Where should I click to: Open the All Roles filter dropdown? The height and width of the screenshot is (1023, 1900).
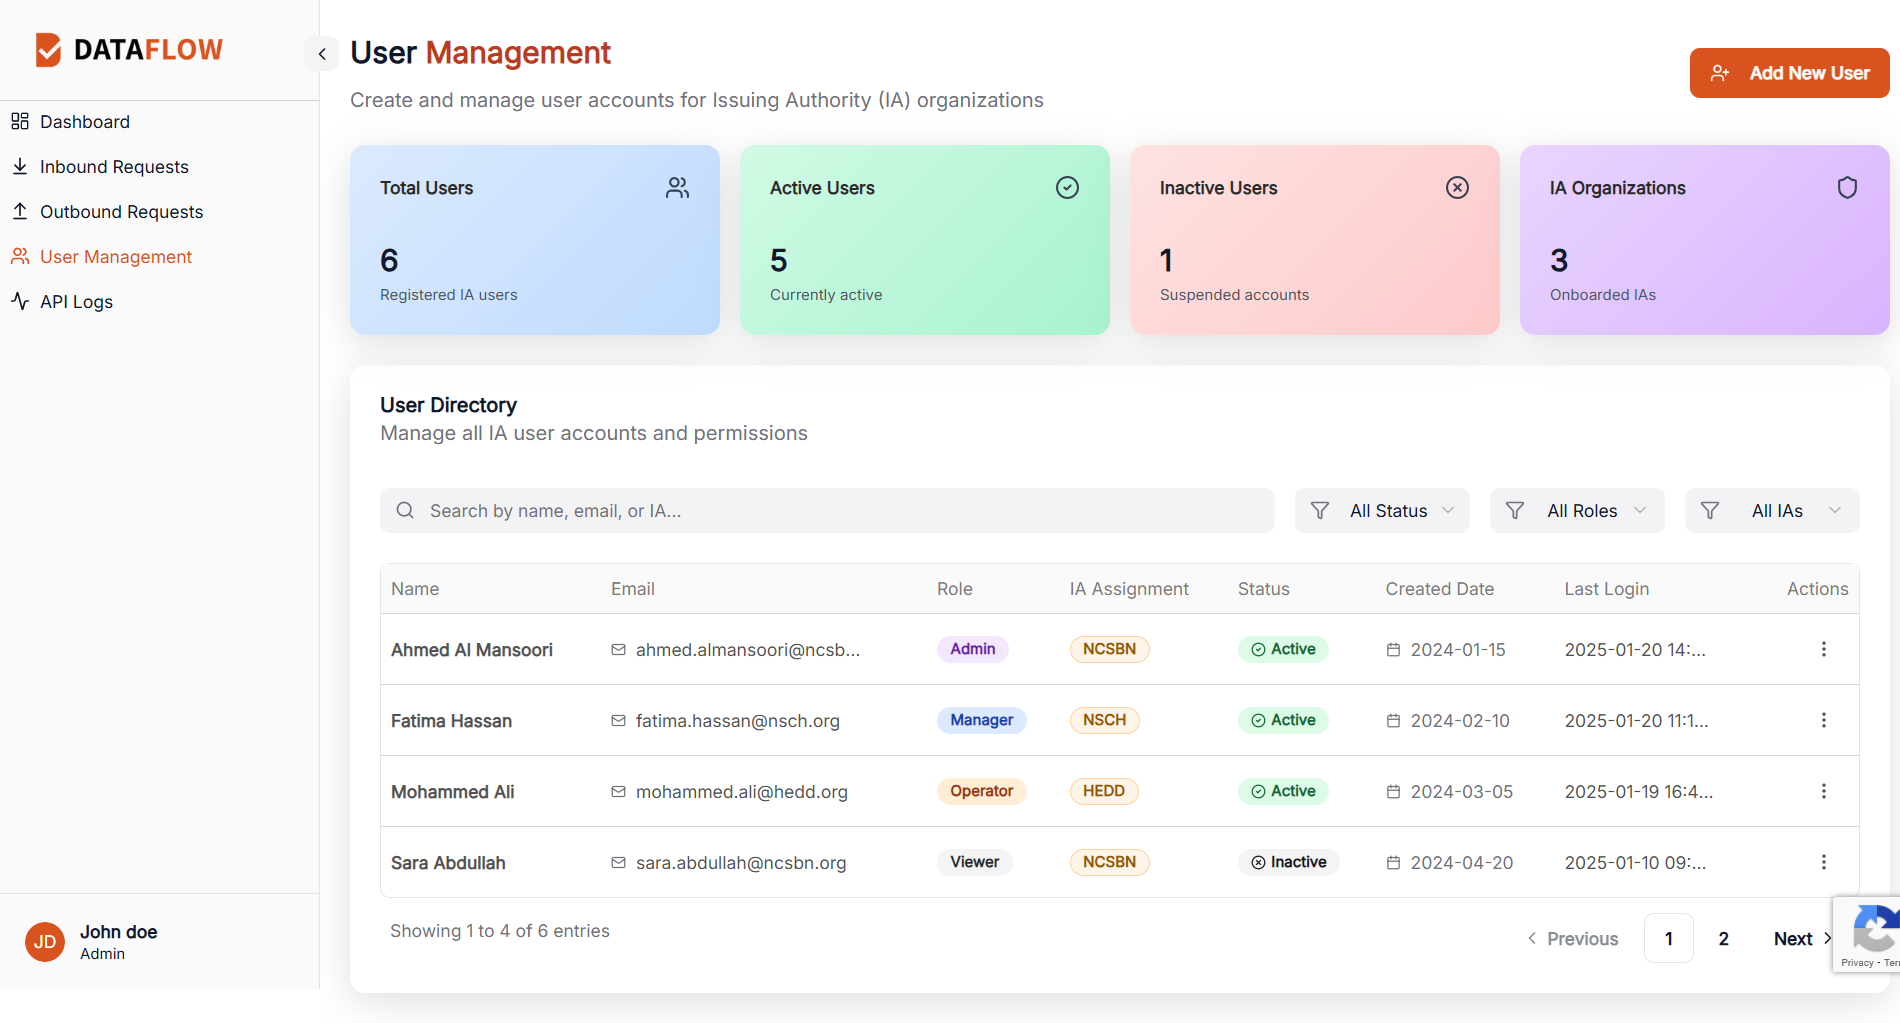pyautogui.click(x=1577, y=511)
